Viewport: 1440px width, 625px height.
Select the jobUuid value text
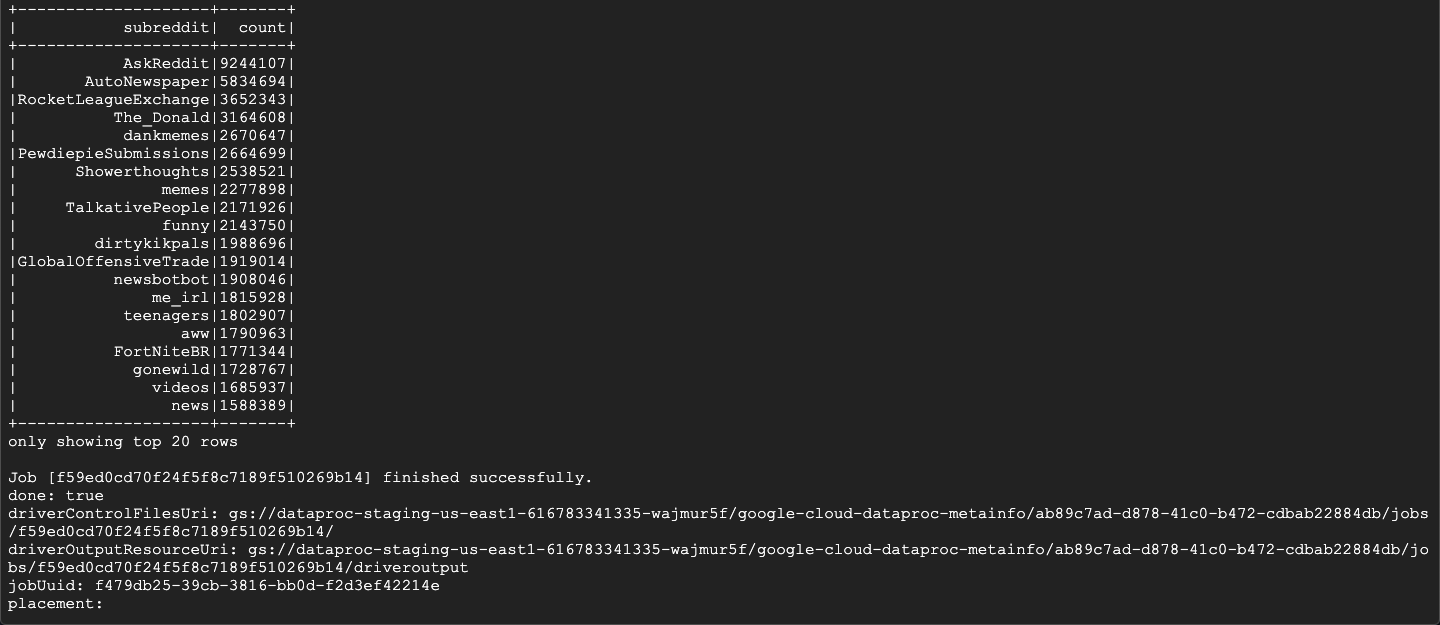click(x=267, y=585)
